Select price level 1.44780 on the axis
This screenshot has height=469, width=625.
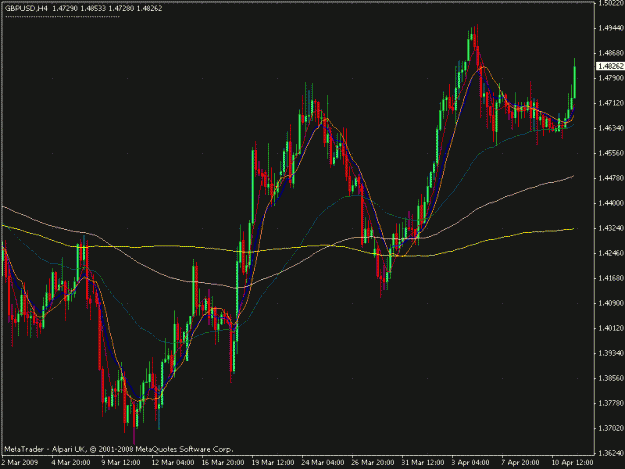(611, 178)
